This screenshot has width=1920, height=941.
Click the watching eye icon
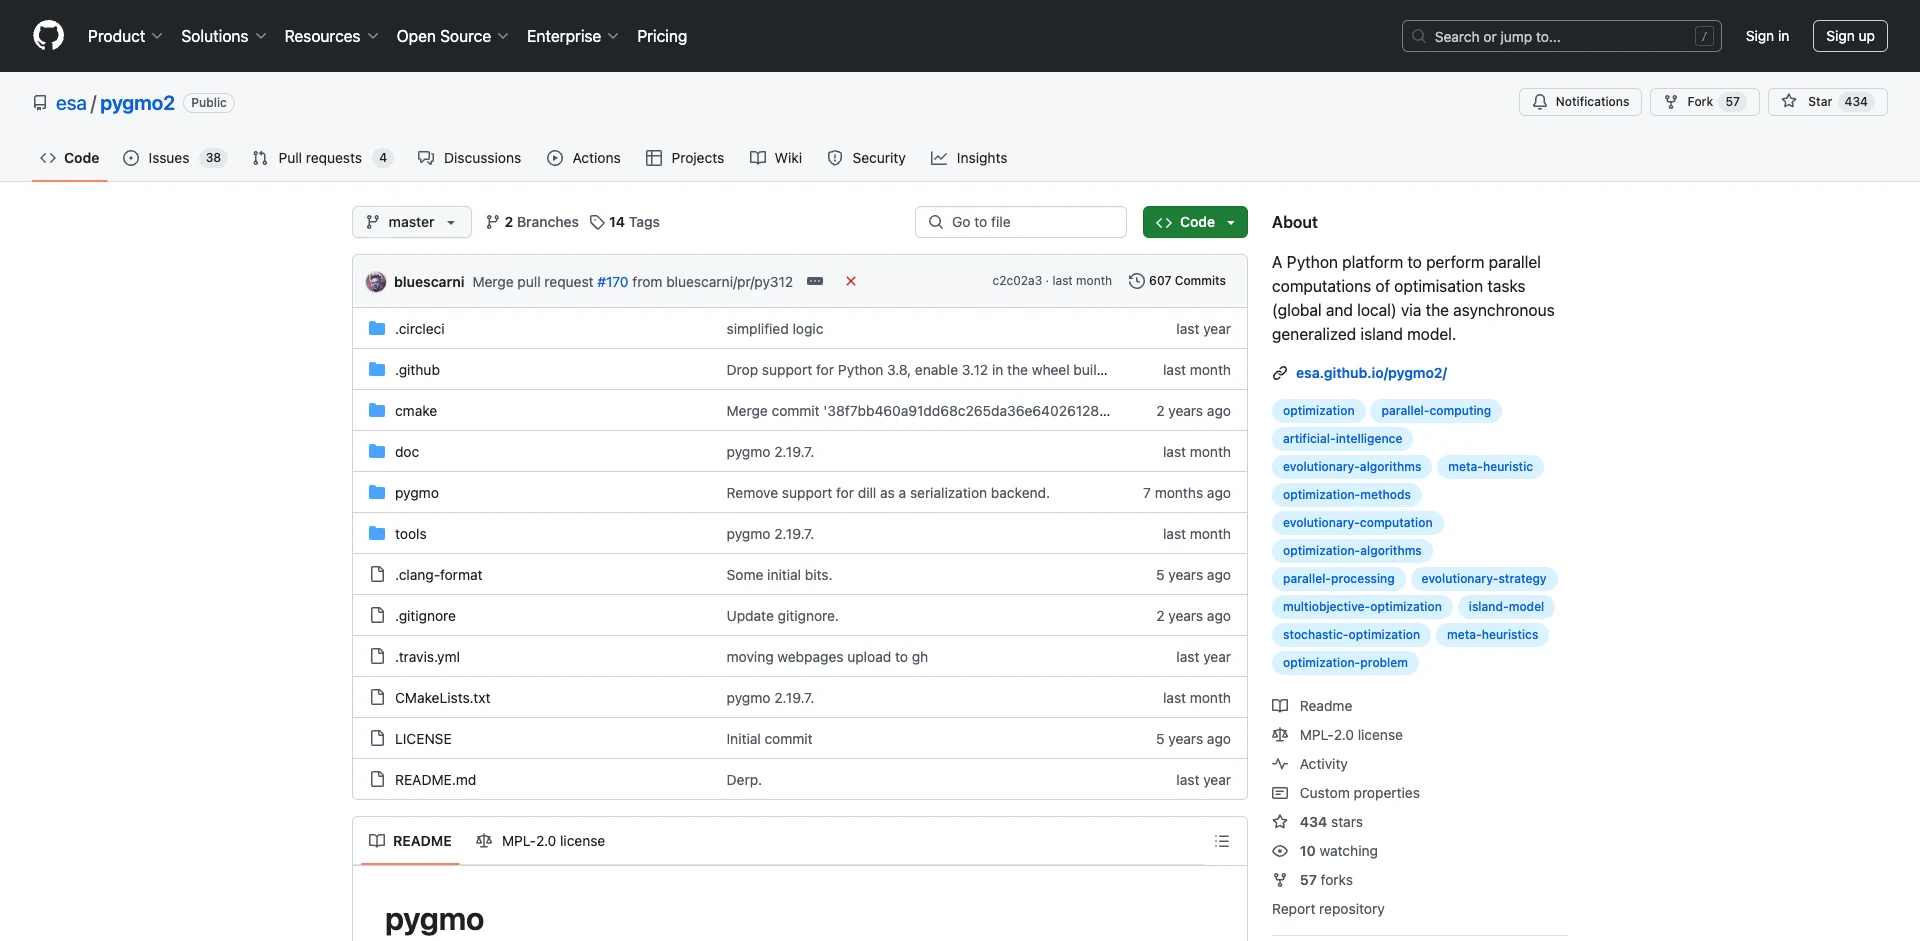coord(1280,851)
